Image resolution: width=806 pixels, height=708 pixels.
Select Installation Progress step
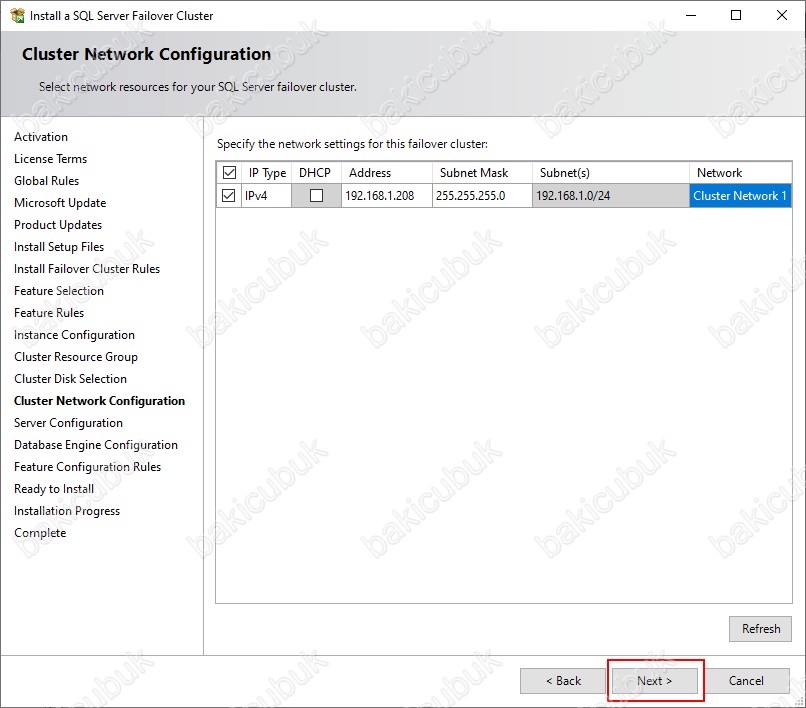coord(67,511)
